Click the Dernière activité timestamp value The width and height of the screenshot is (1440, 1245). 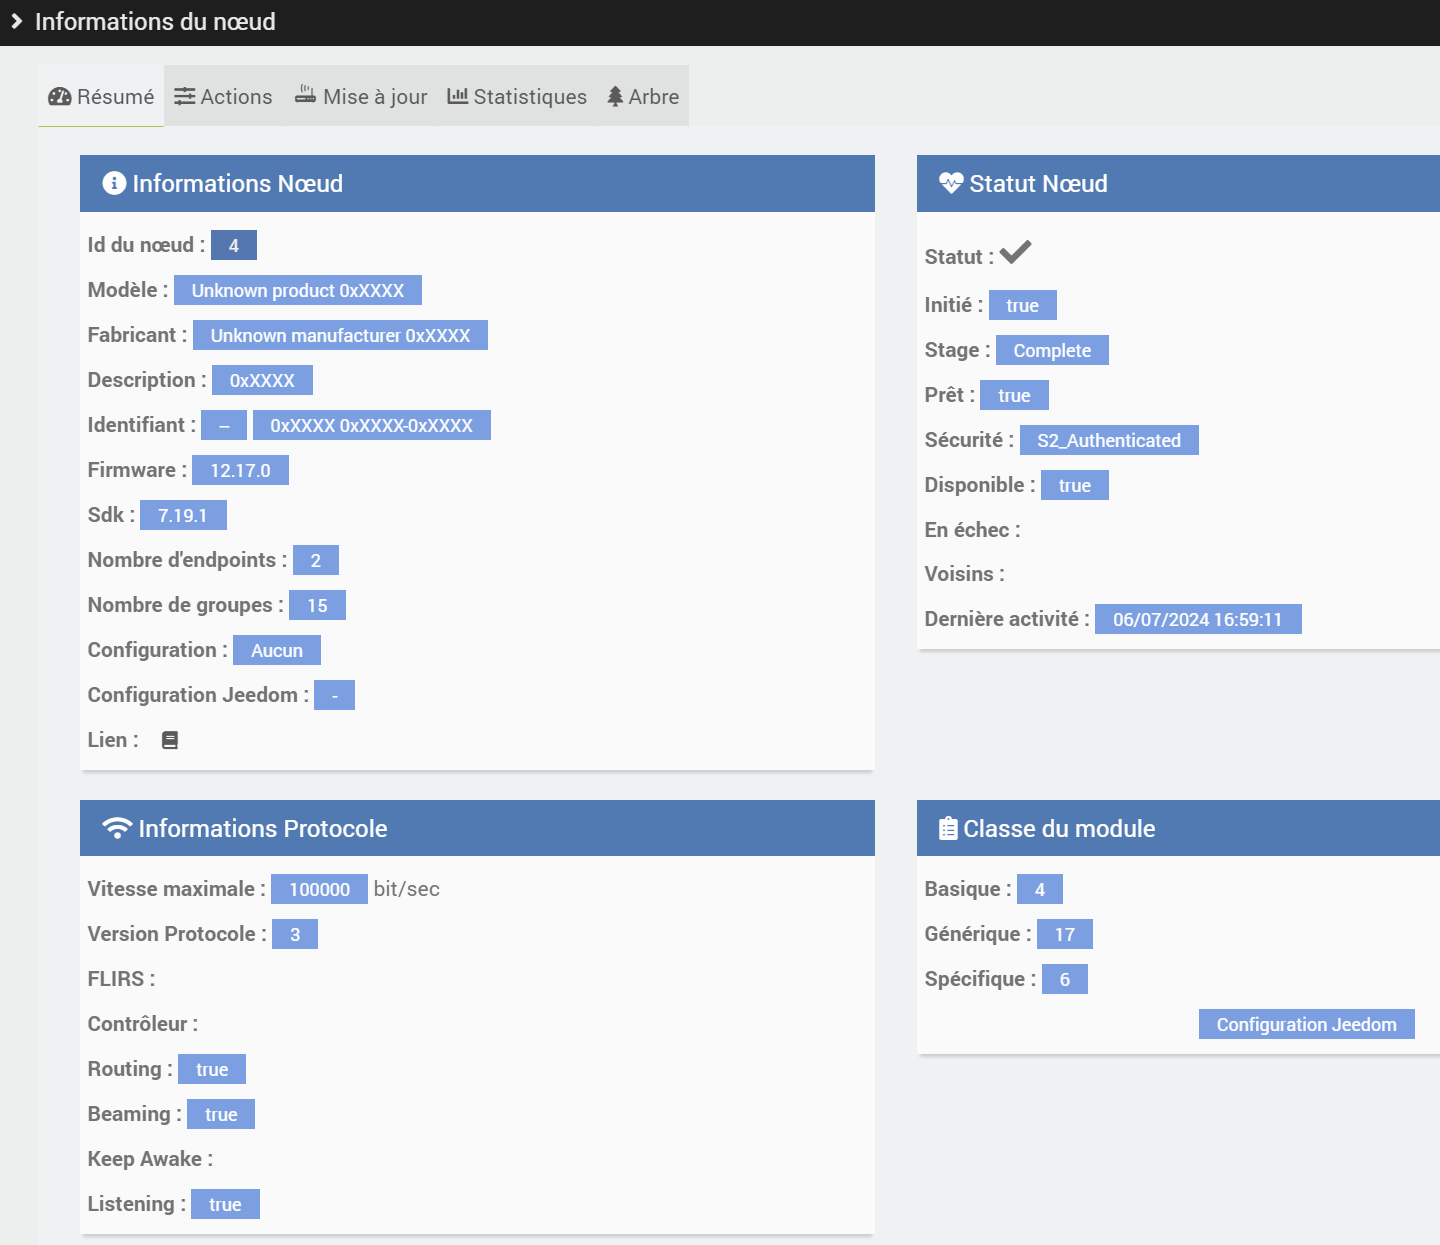click(x=1197, y=619)
